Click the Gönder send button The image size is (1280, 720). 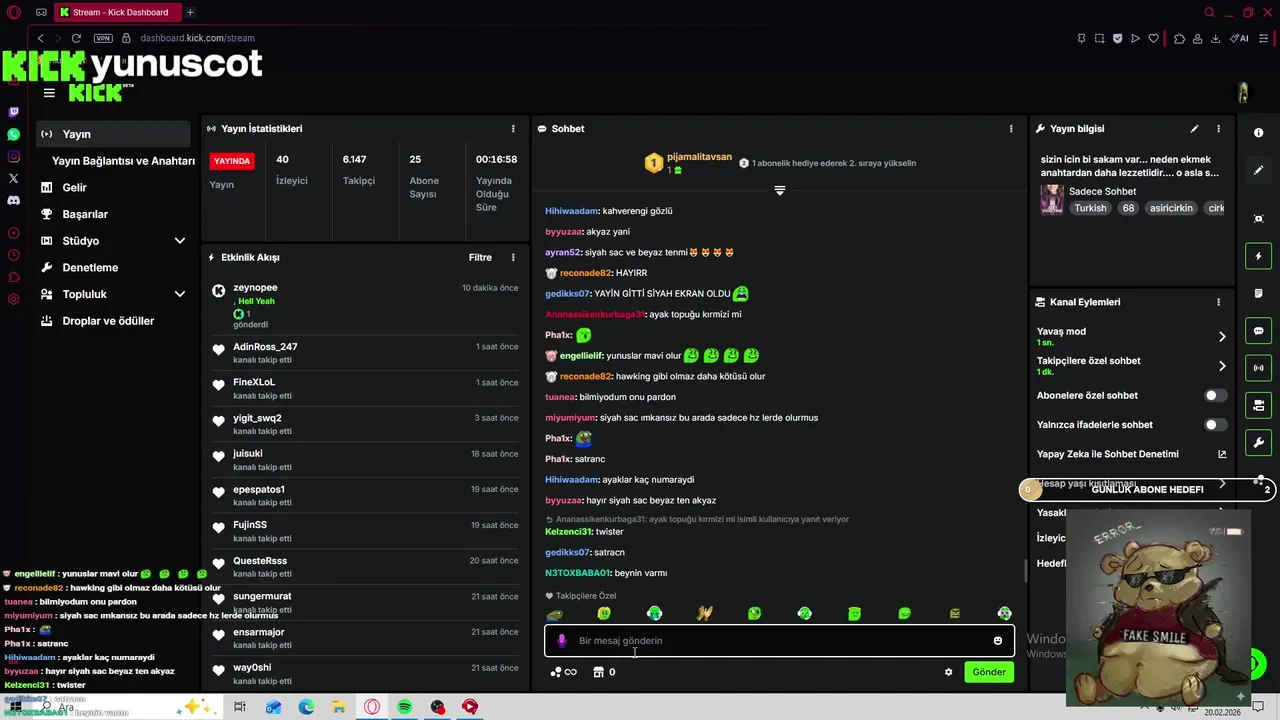tap(989, 672)
